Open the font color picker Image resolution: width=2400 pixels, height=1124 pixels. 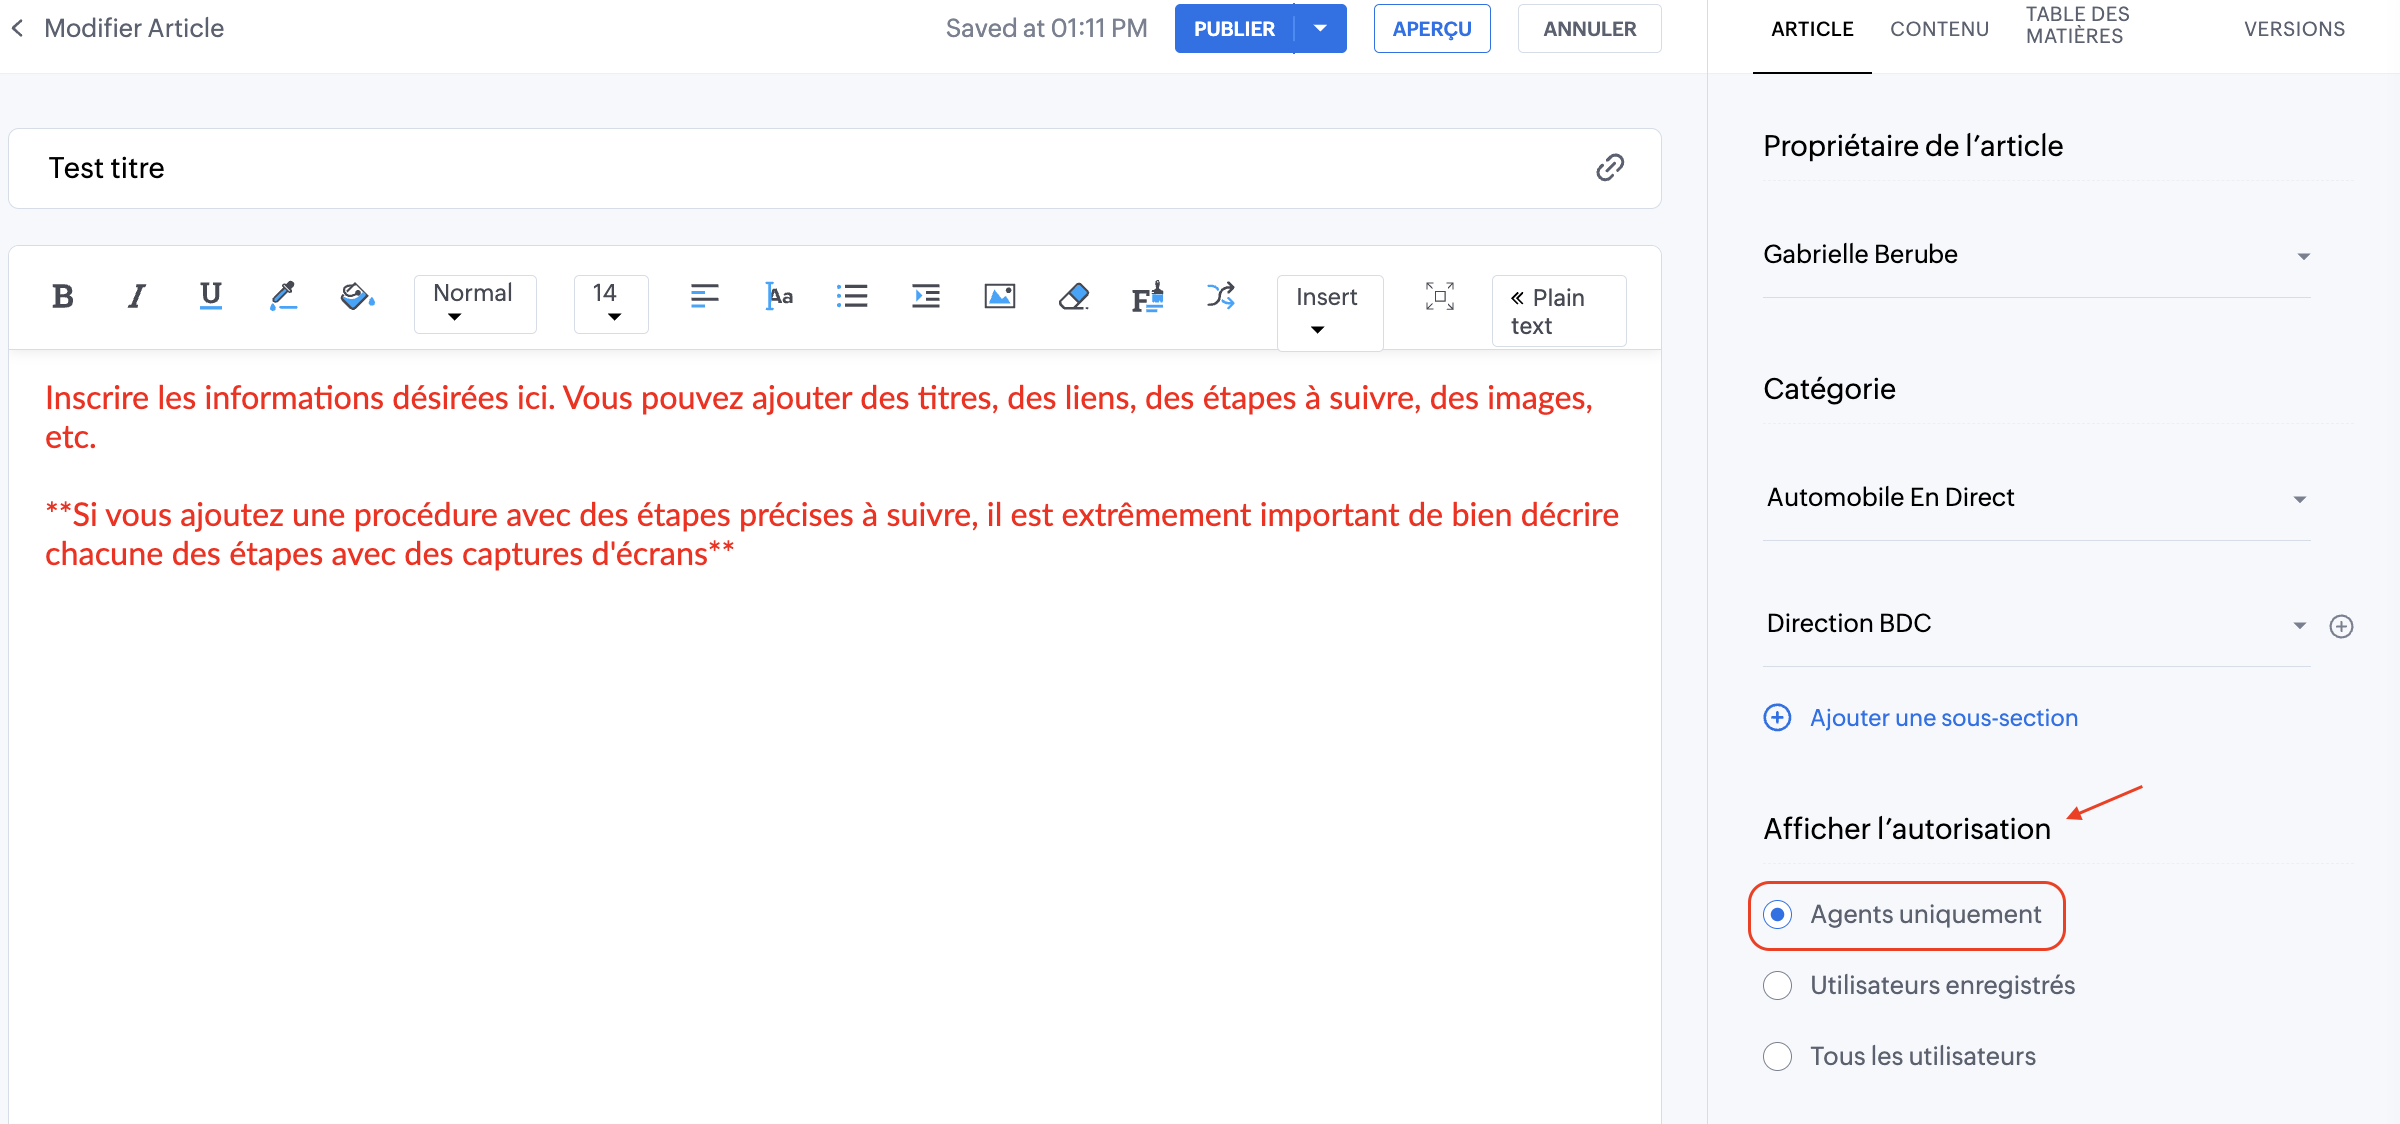point(283,296)
